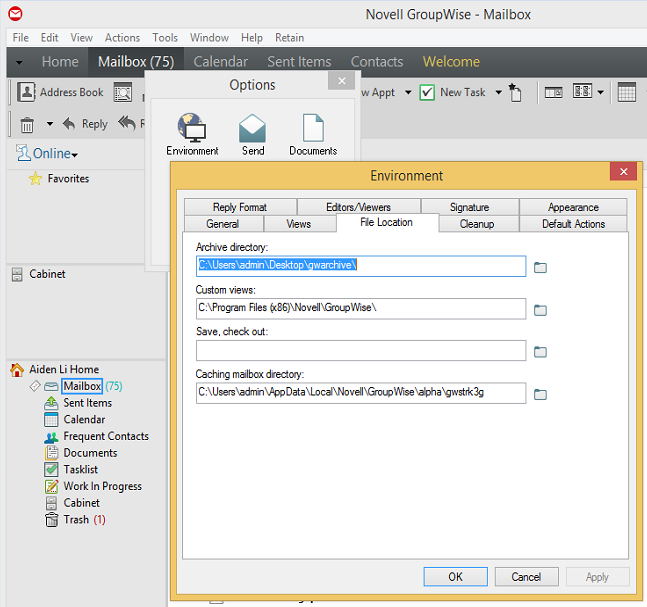The height and width of the screenshot is (607, 647).
Task: Click the Address Book toolbar icon
Action: point(61,93)
